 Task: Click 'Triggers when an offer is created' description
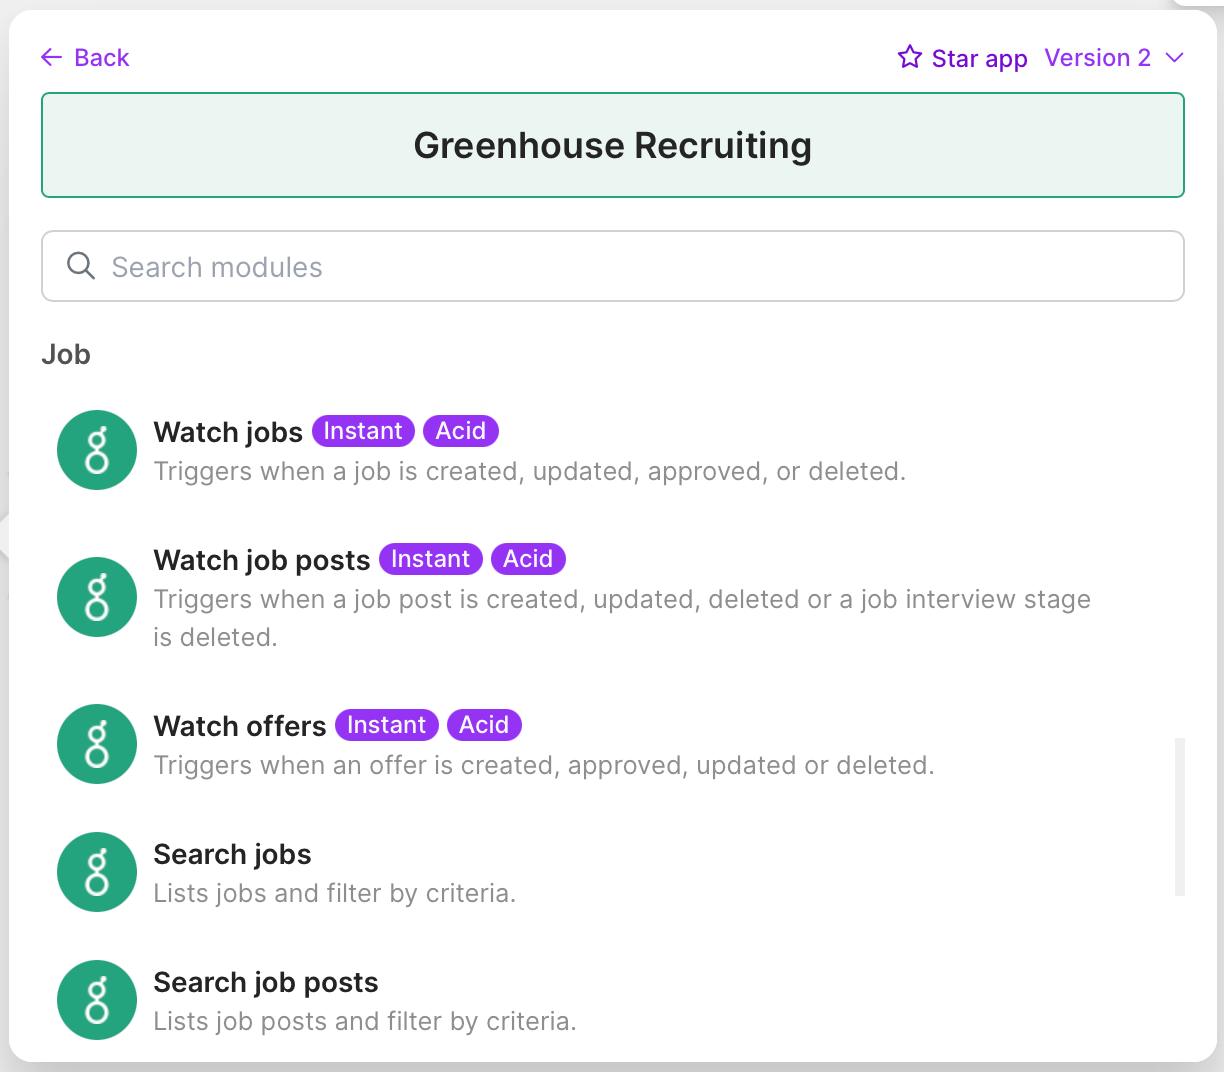tap(544, 765)
